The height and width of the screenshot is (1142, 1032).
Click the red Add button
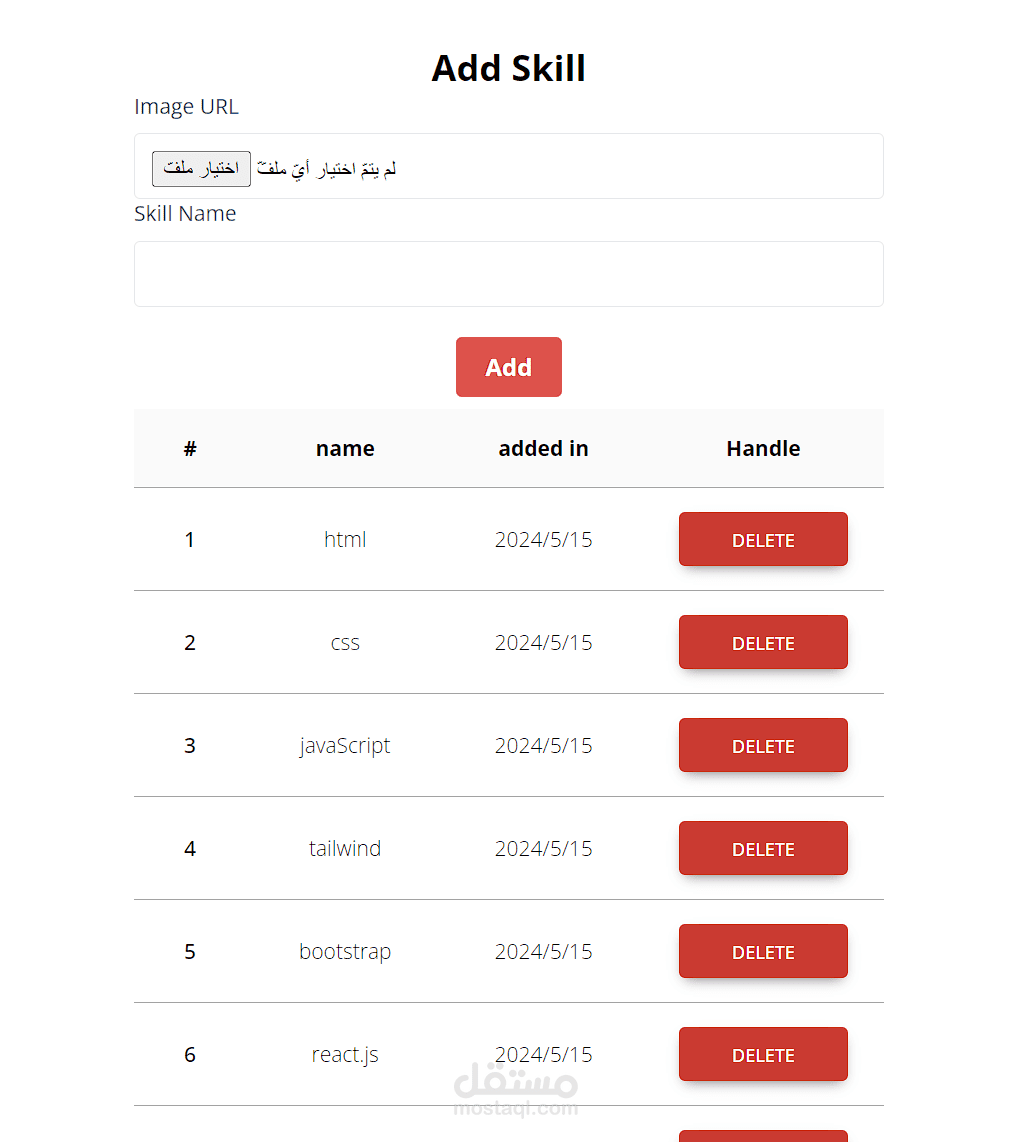tap(508, 367)
